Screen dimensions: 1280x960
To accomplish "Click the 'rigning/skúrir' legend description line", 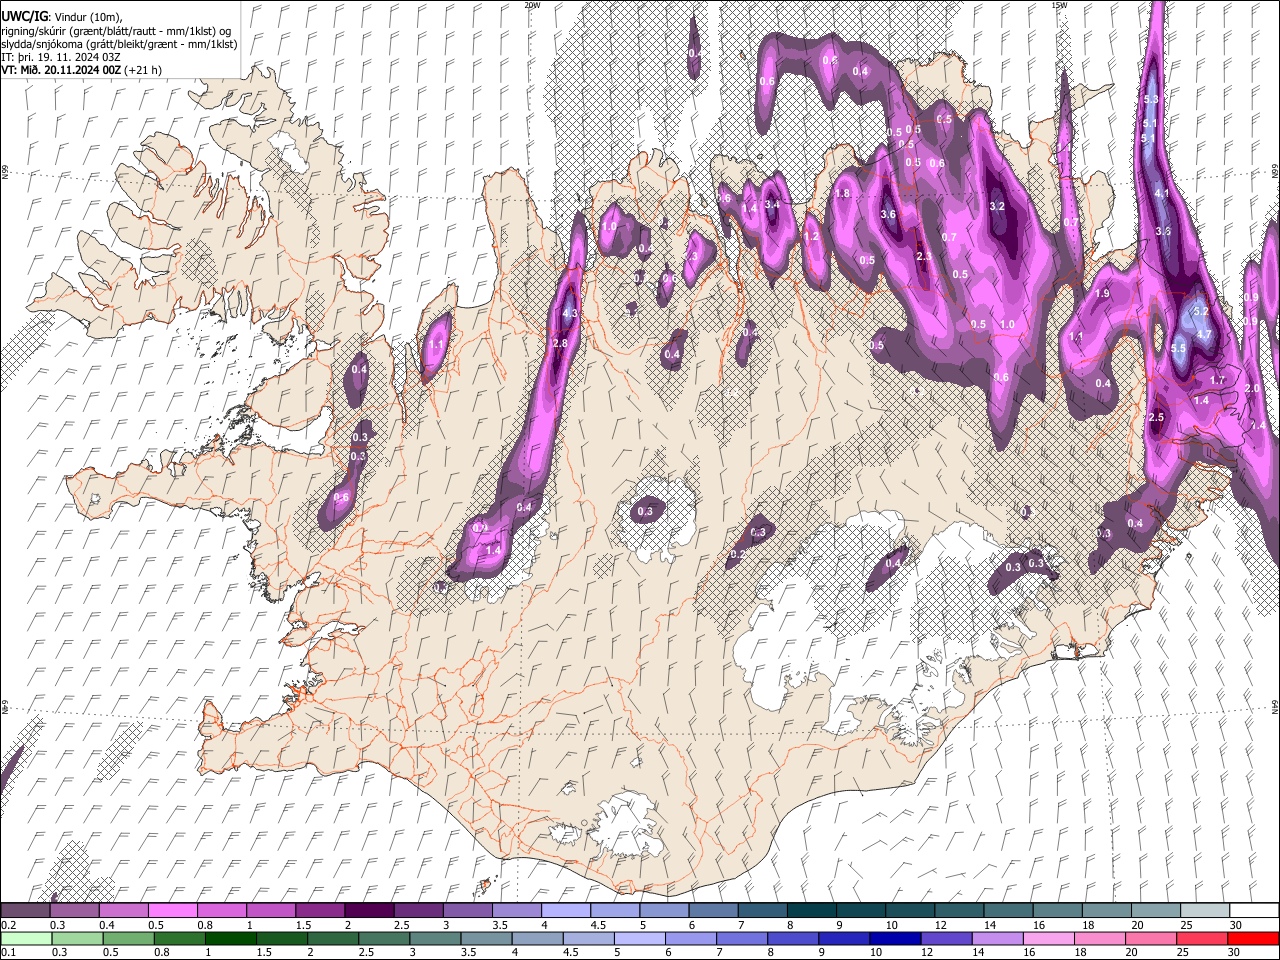I will (x=116, y=30).
